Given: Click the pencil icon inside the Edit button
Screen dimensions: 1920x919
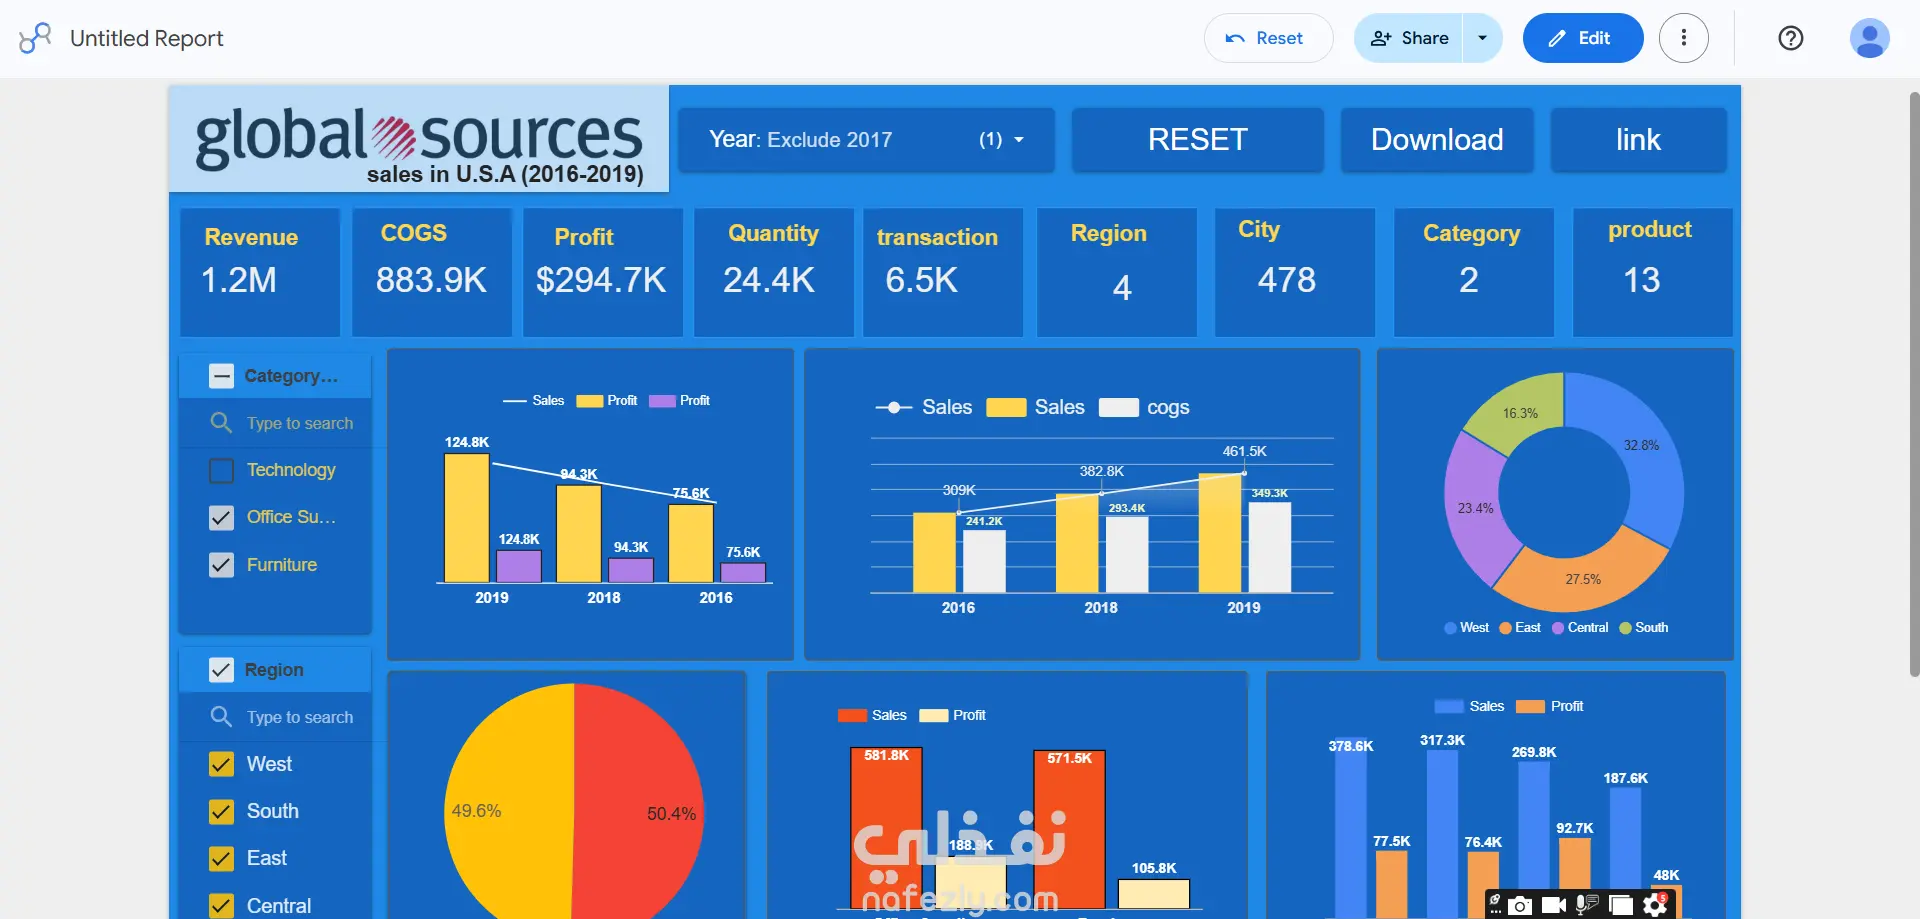Looking at the screenshot, I should 1557,38.
